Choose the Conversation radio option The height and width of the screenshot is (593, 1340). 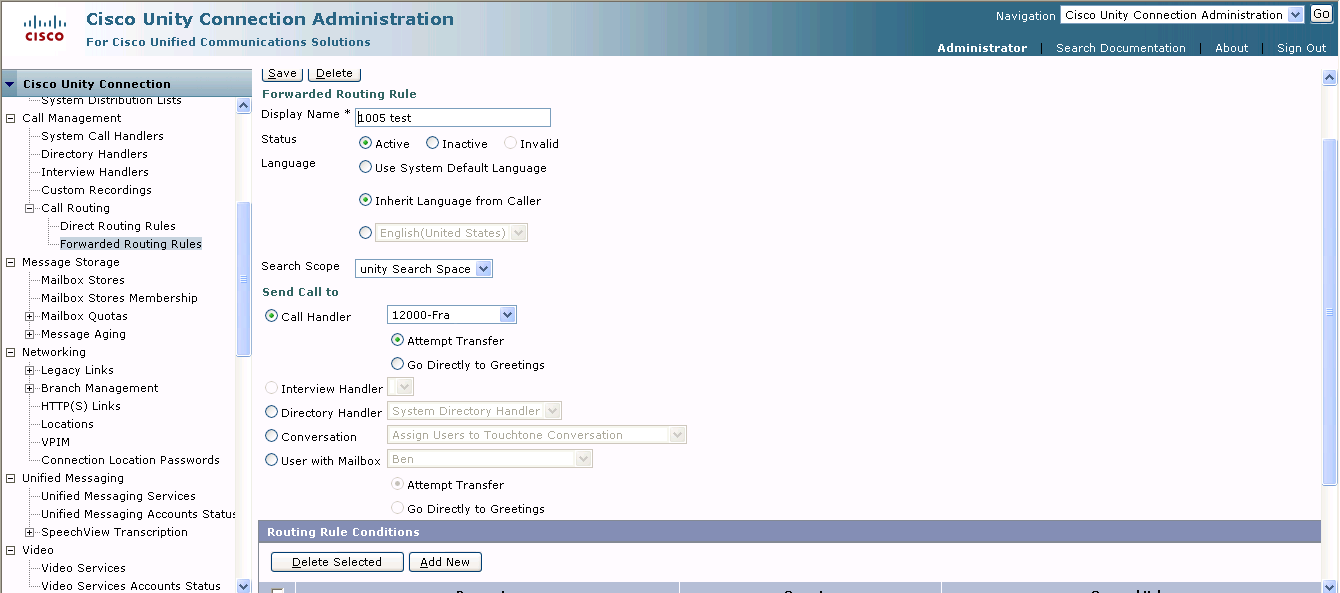click(271, 436)
